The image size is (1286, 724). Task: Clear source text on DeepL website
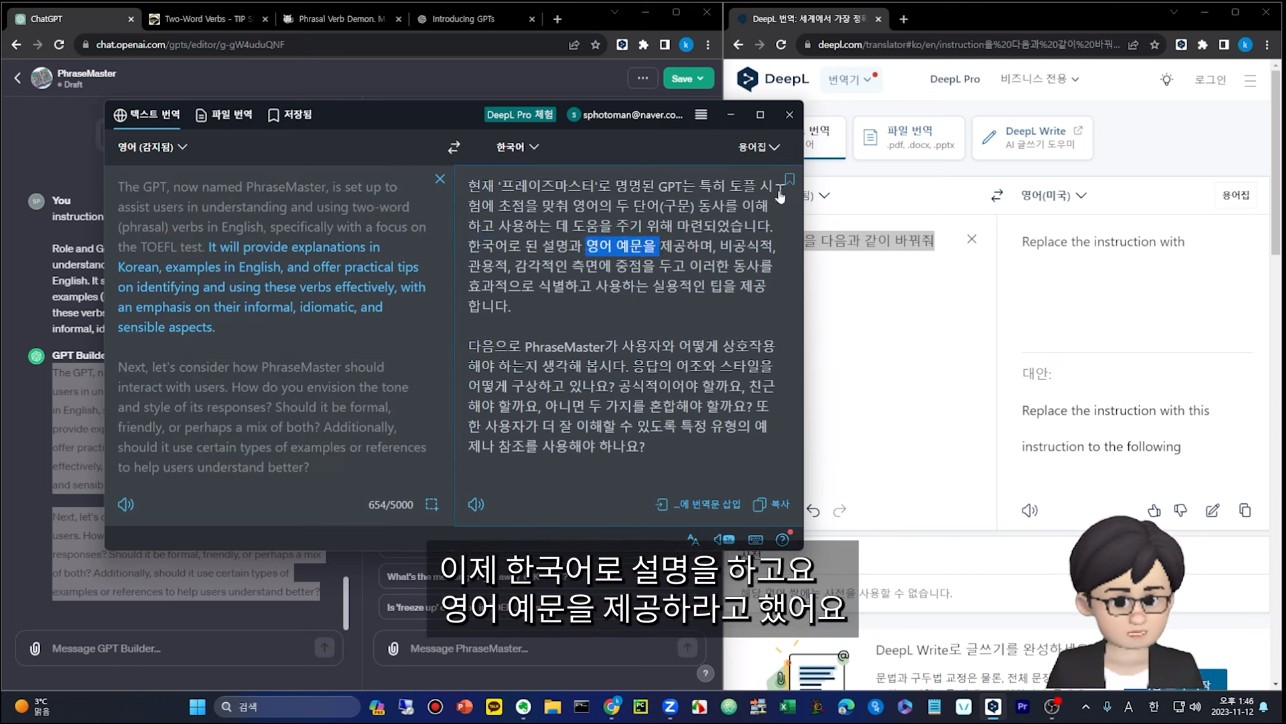coord(972,240)
